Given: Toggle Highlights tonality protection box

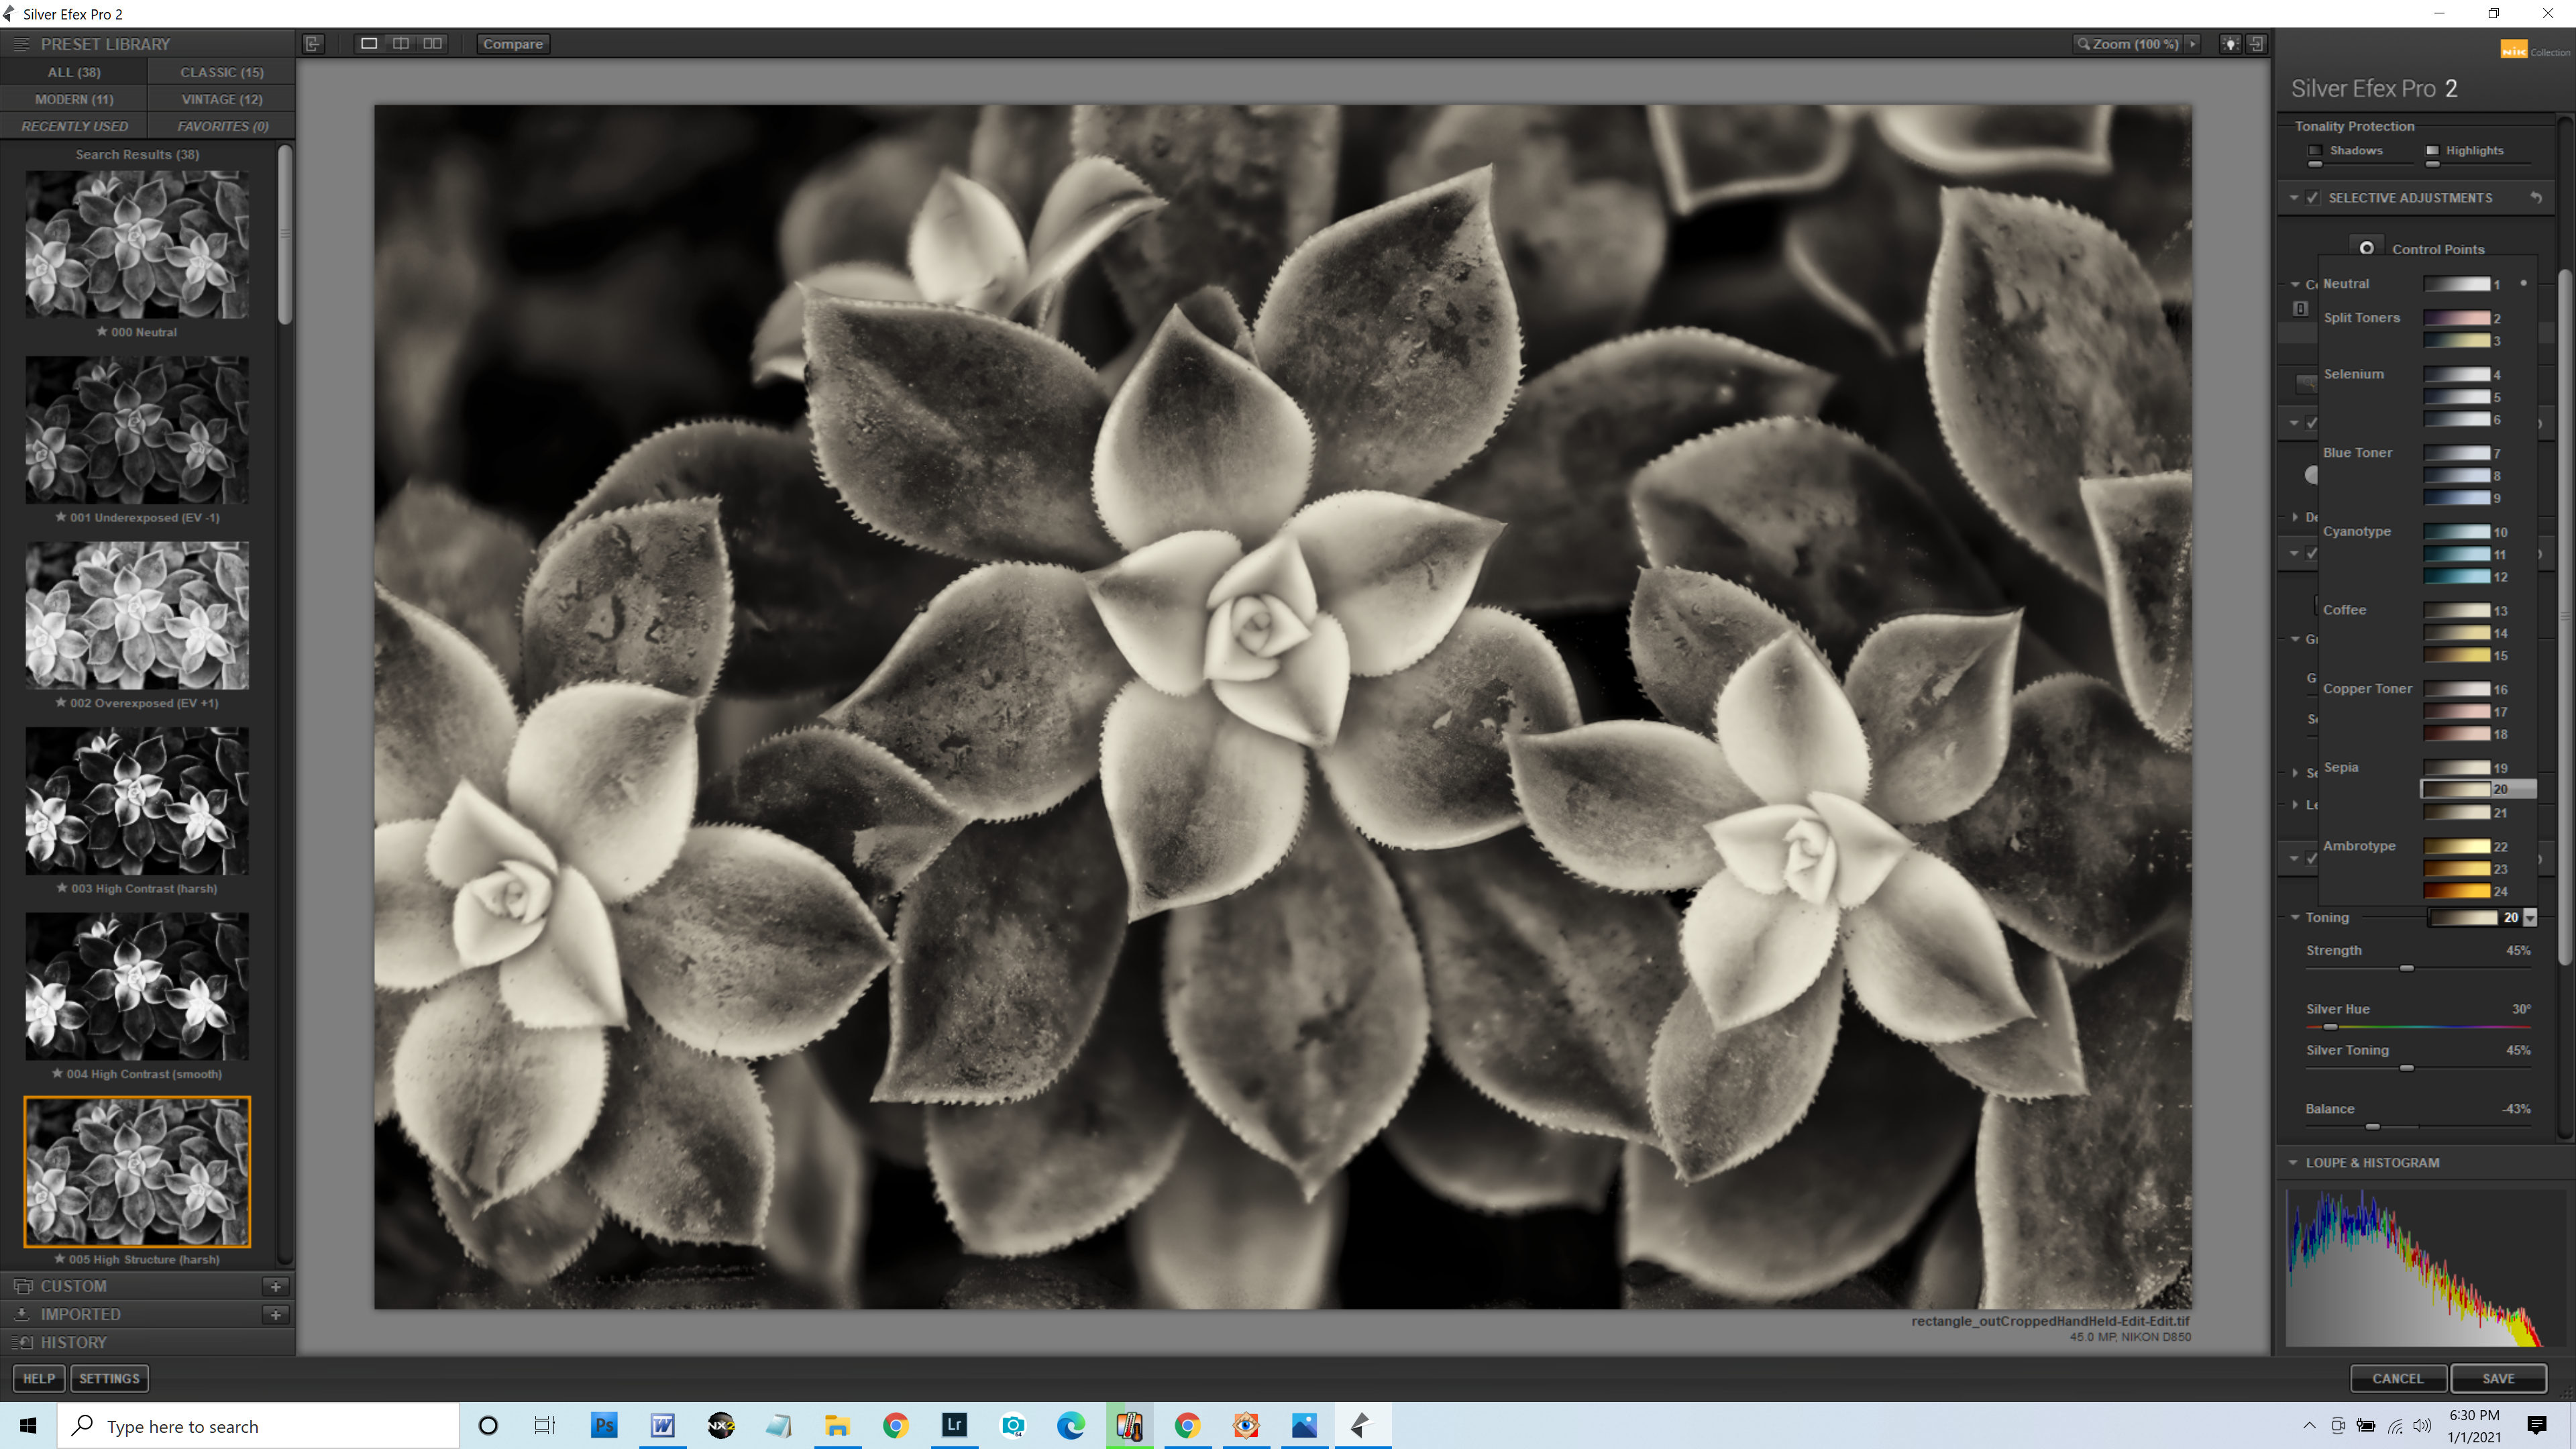Looking at the screenshot, I should click(2432, 151).
